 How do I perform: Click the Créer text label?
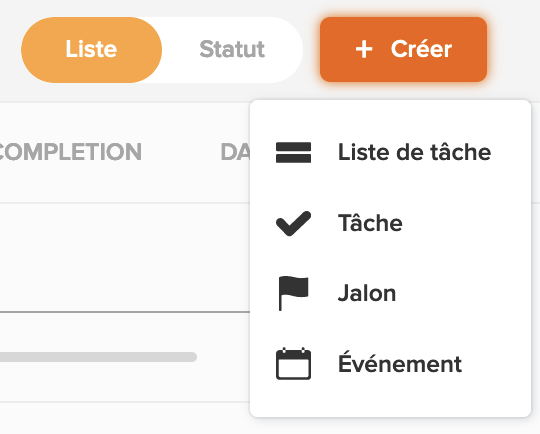(x=421, y=49)
